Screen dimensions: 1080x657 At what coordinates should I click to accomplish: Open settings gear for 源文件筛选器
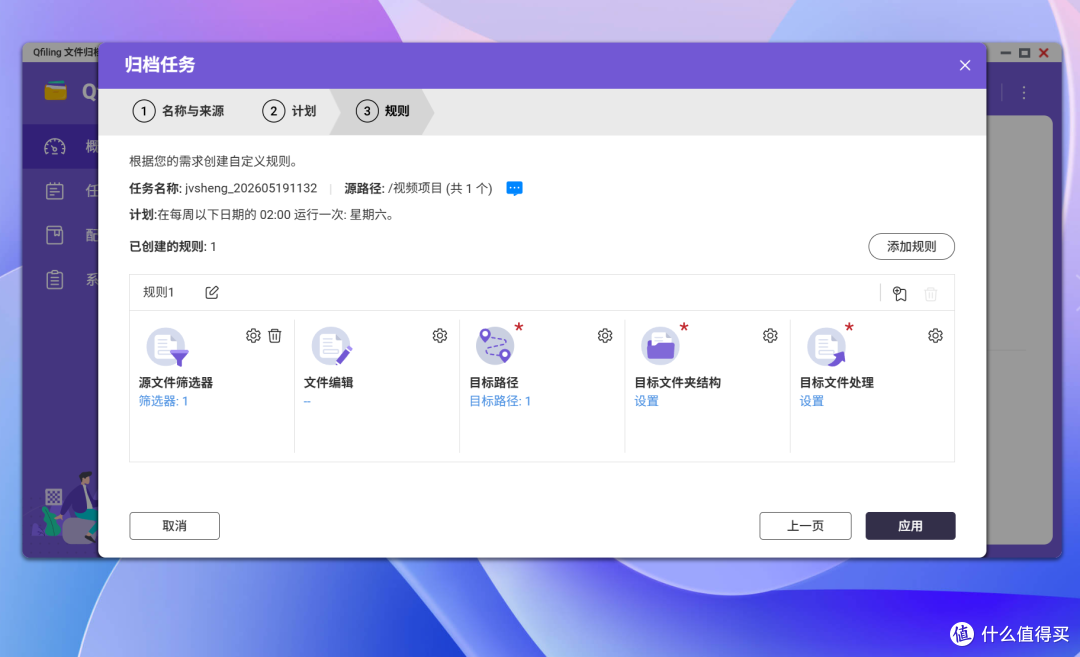click(x=253, y=335)
